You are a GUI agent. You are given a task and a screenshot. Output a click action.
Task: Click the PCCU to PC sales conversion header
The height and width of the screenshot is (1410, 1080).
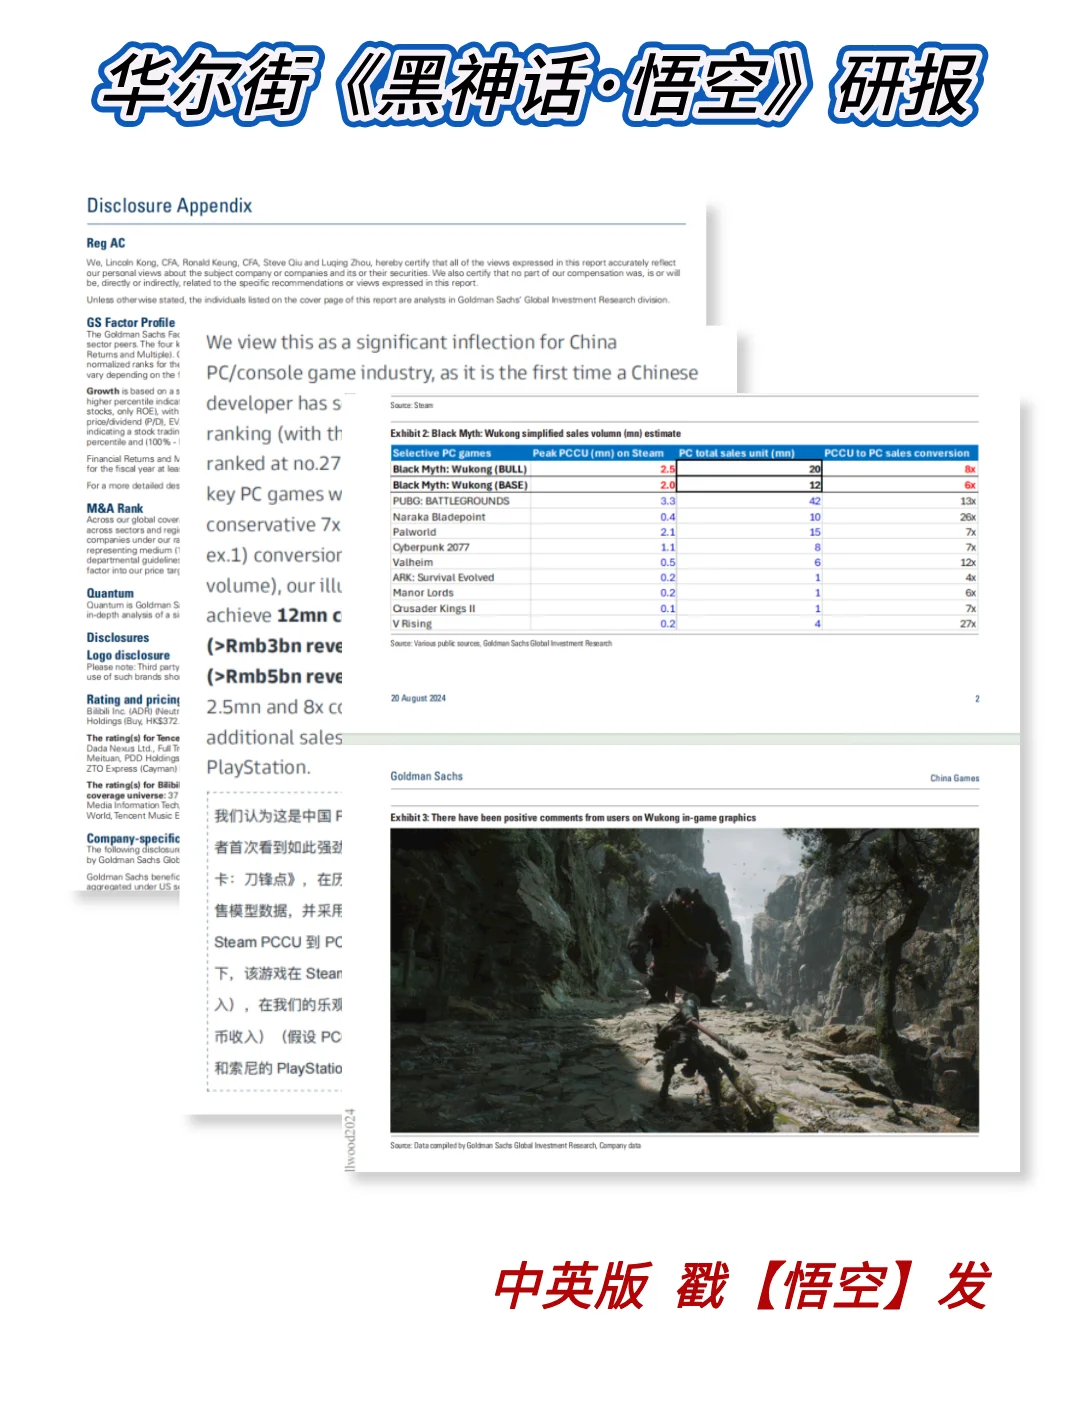(896, 453)
